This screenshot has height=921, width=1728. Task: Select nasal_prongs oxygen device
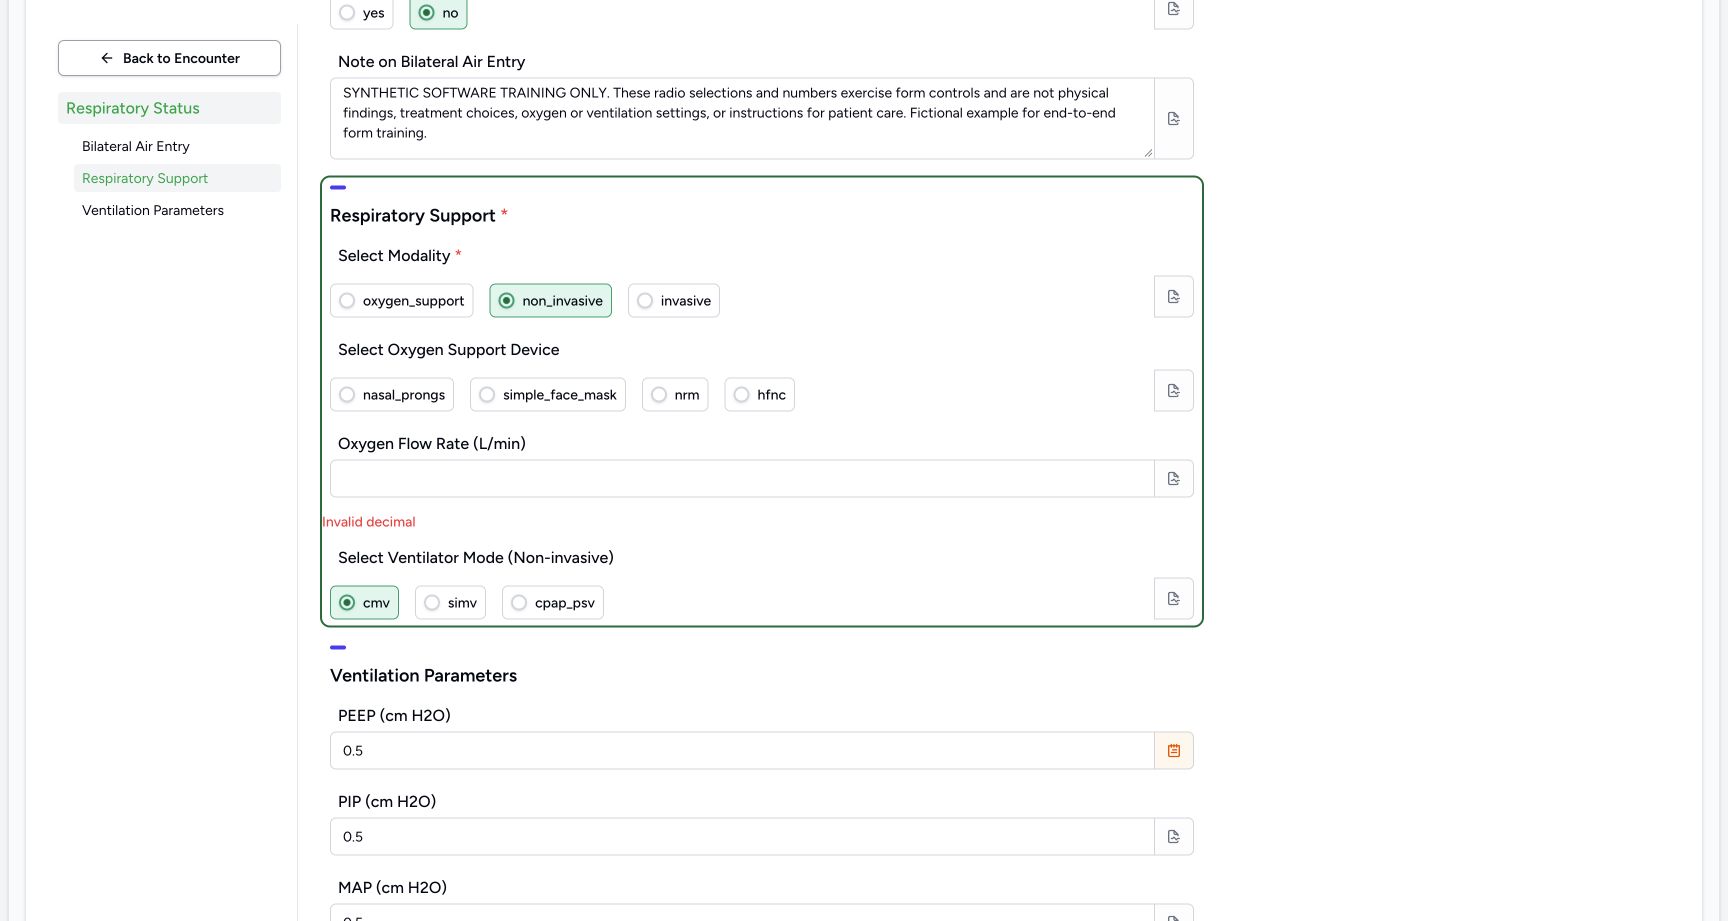click(x=391, y=395)
